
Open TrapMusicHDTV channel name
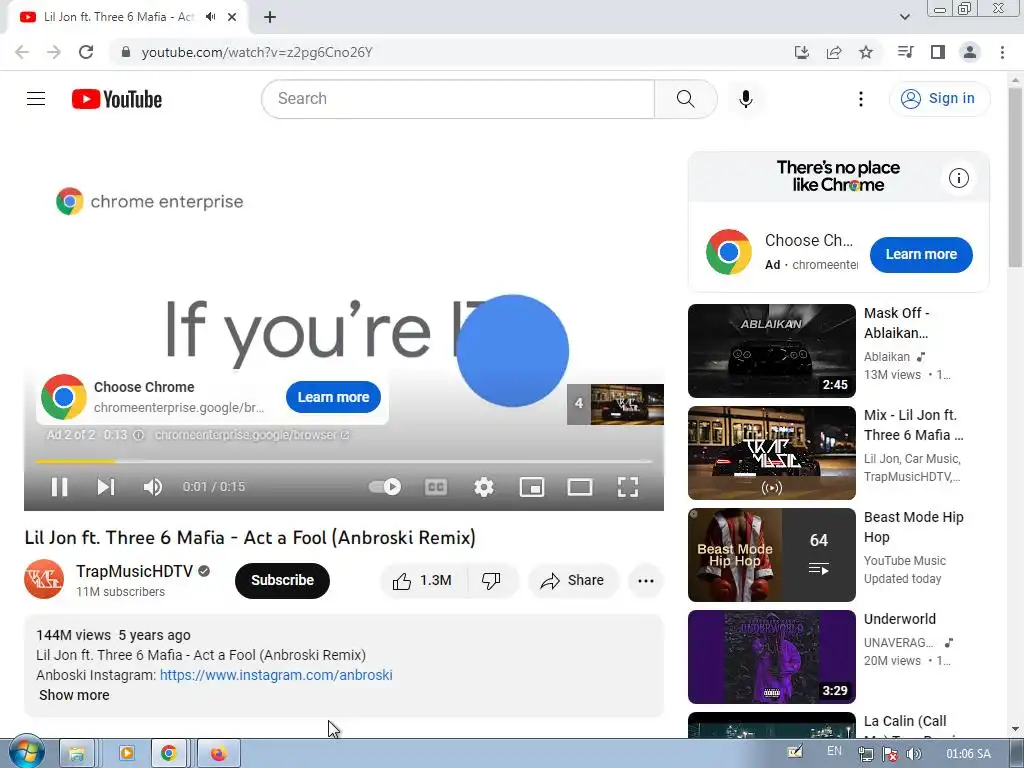pos(134,571)
